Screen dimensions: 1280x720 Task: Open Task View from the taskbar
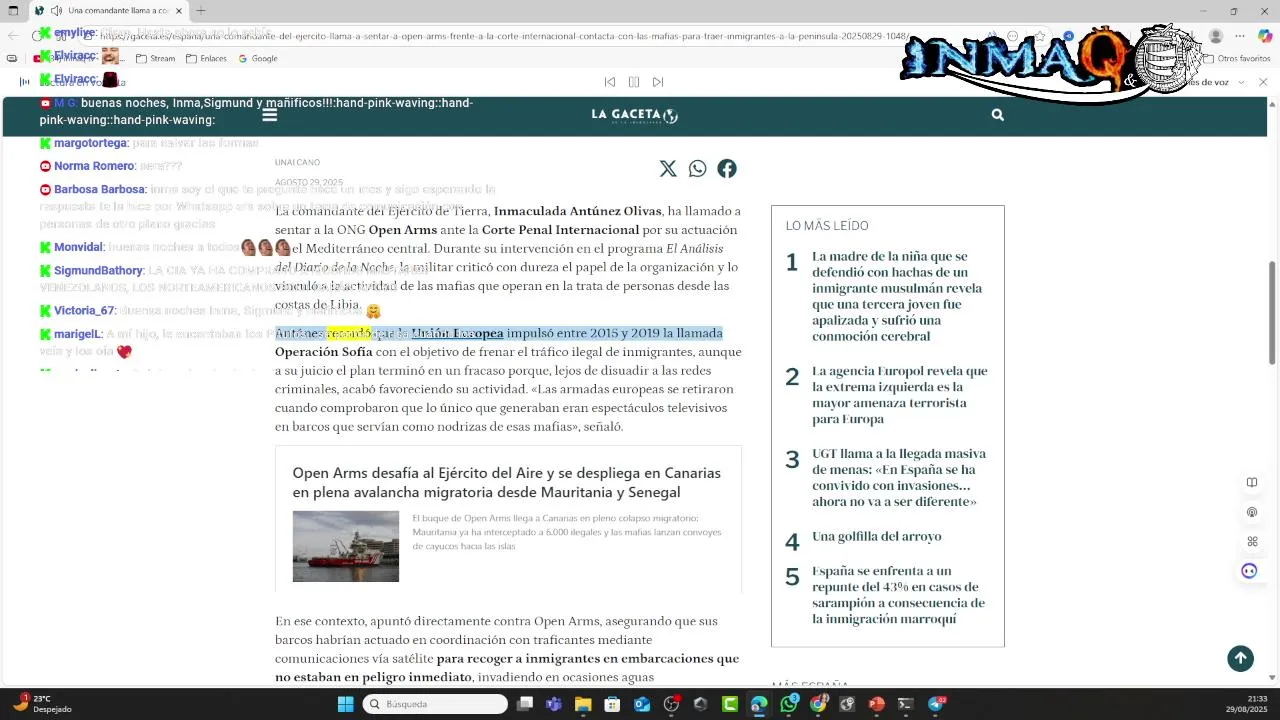pos(525,704)
